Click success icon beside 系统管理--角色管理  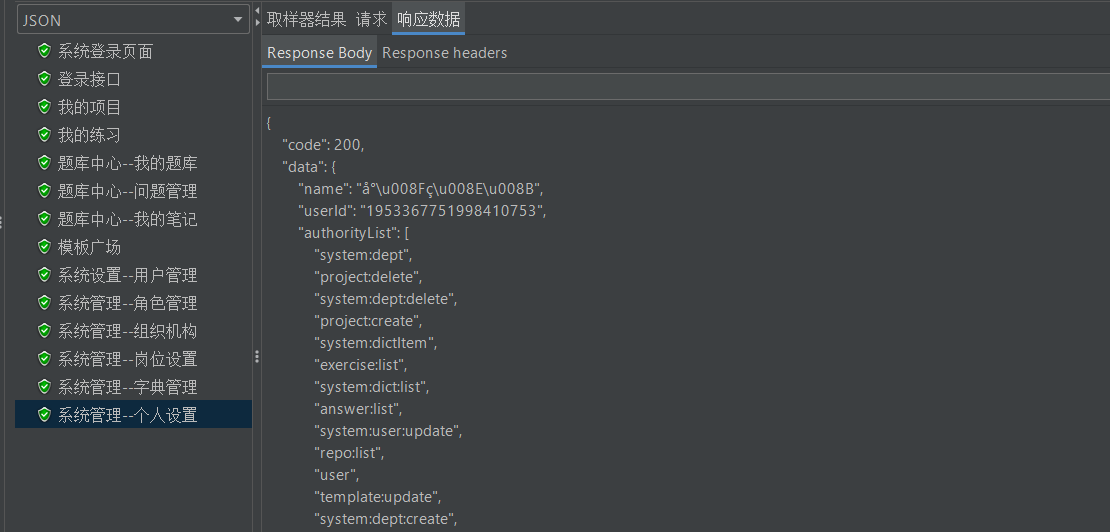point(45,303)
